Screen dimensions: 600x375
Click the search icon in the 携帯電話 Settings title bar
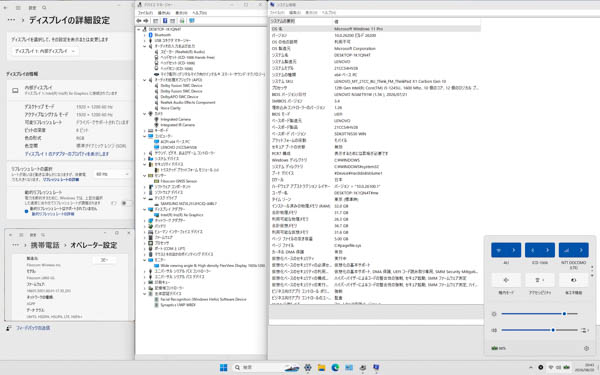(x=43, y=235)
